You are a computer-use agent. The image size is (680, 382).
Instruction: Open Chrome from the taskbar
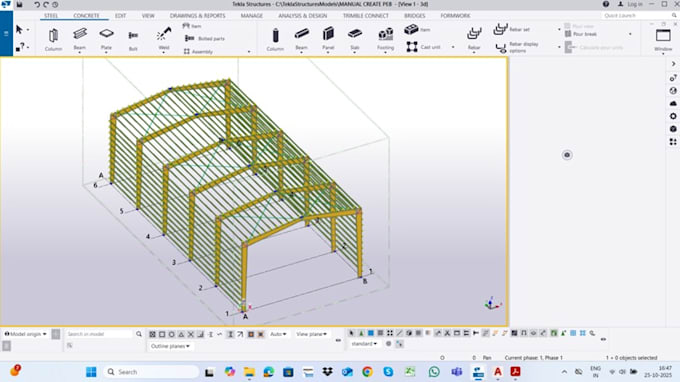[367, 372]
